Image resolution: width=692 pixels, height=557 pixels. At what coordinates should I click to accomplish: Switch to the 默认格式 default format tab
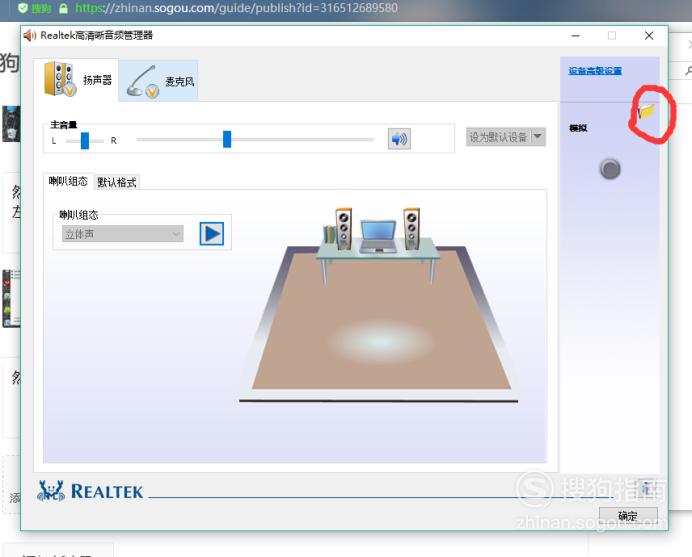pyautogui.click(x=117, y=182)
